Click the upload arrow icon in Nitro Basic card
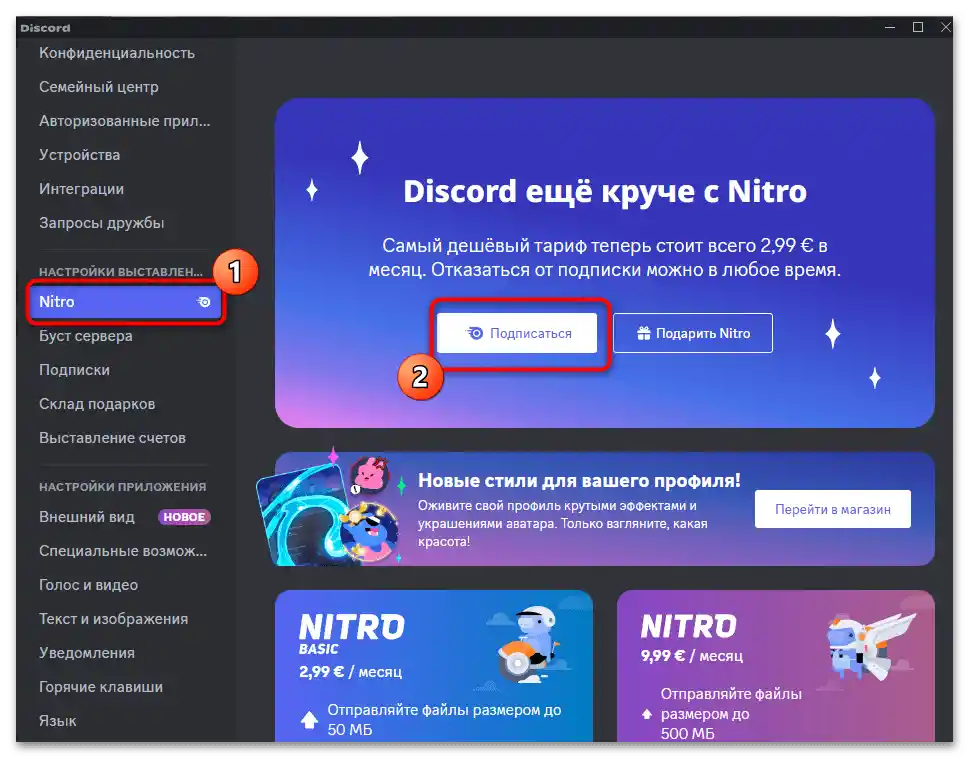This screenshot has height=758, width=969. (309, 719)
